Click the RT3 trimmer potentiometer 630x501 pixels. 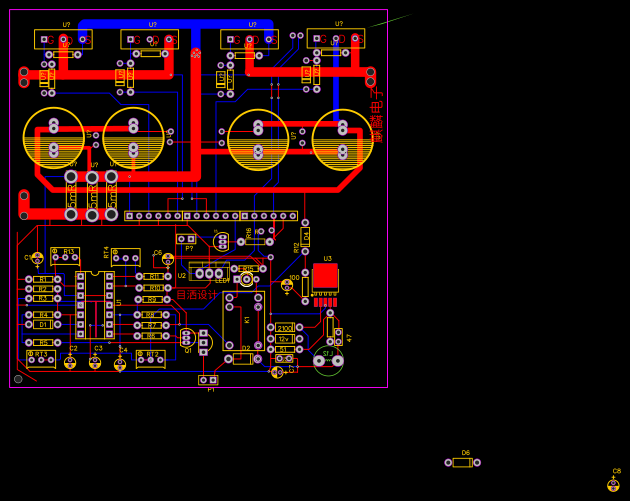pos(41,359)
